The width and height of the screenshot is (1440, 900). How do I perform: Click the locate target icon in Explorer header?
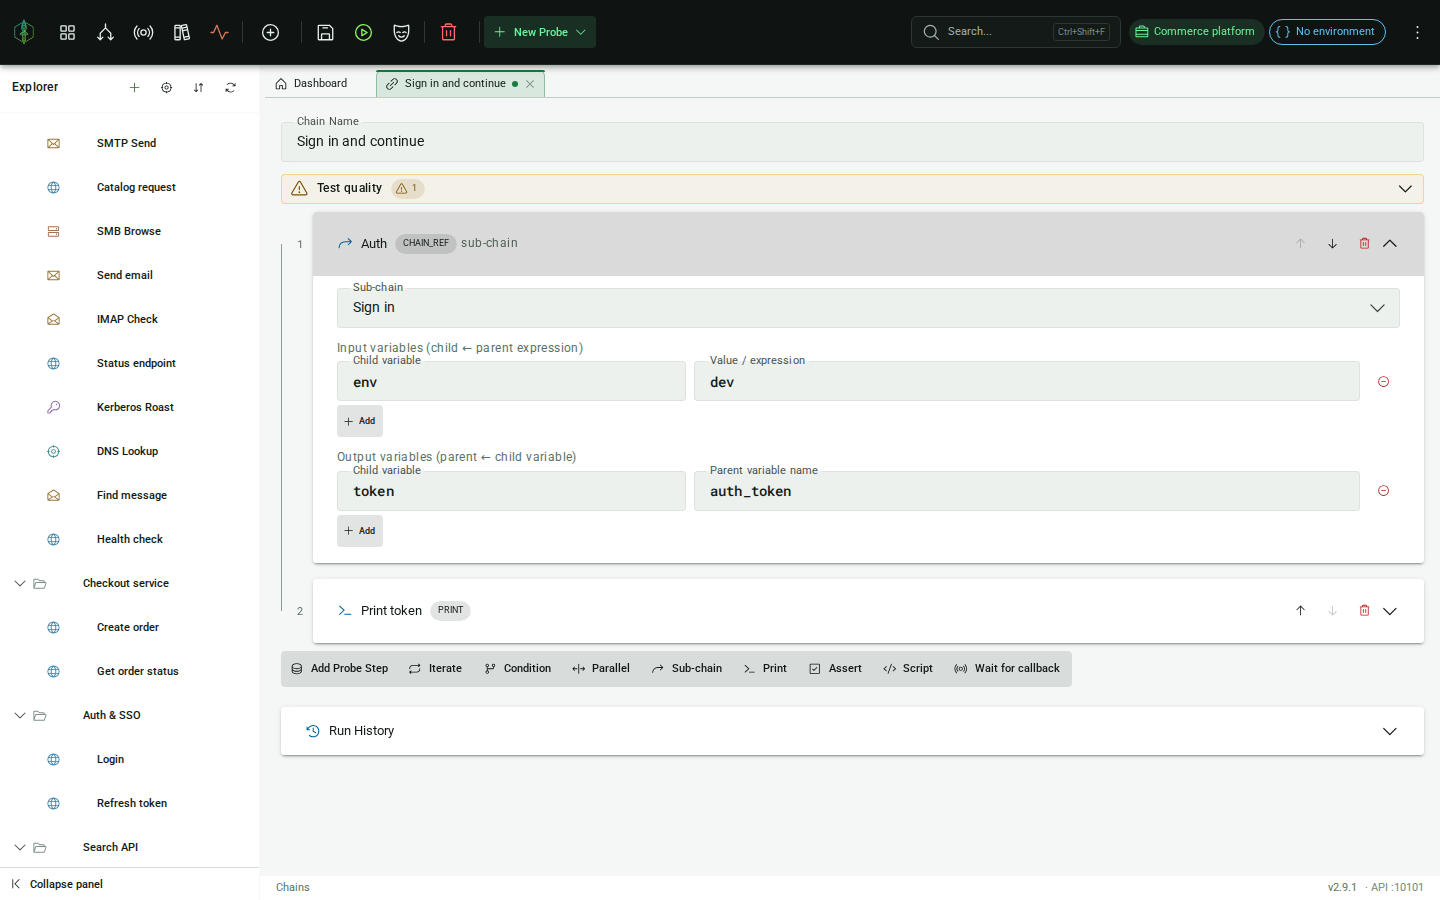click(166, 87)
